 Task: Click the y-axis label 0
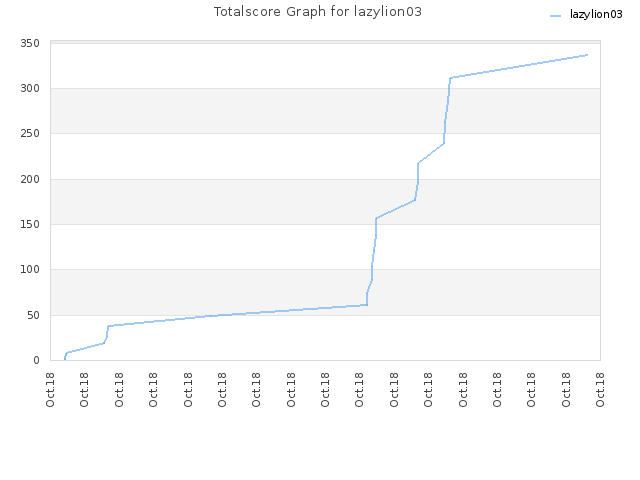coord(36,360)
